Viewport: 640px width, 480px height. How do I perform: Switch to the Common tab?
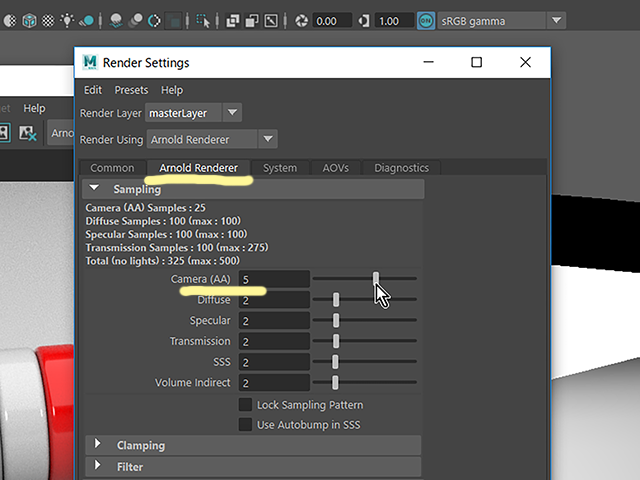[x=112, y=168]
